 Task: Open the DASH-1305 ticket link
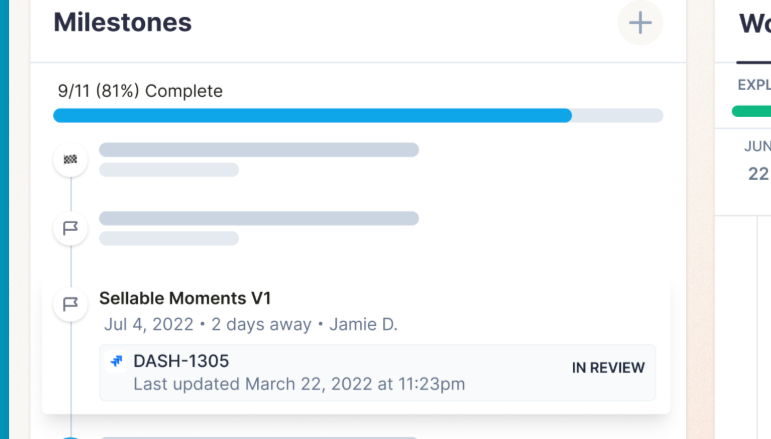click(x=181, y=361)
